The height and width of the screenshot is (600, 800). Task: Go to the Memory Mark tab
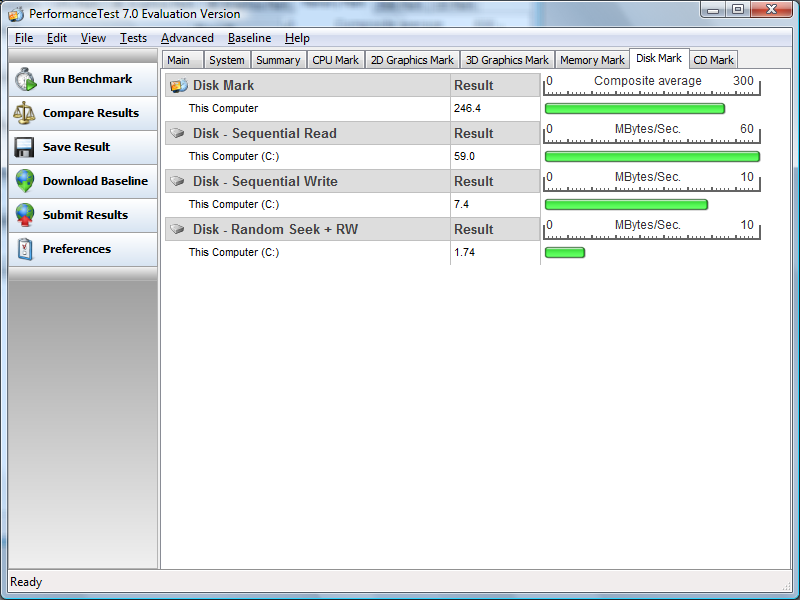592,60
